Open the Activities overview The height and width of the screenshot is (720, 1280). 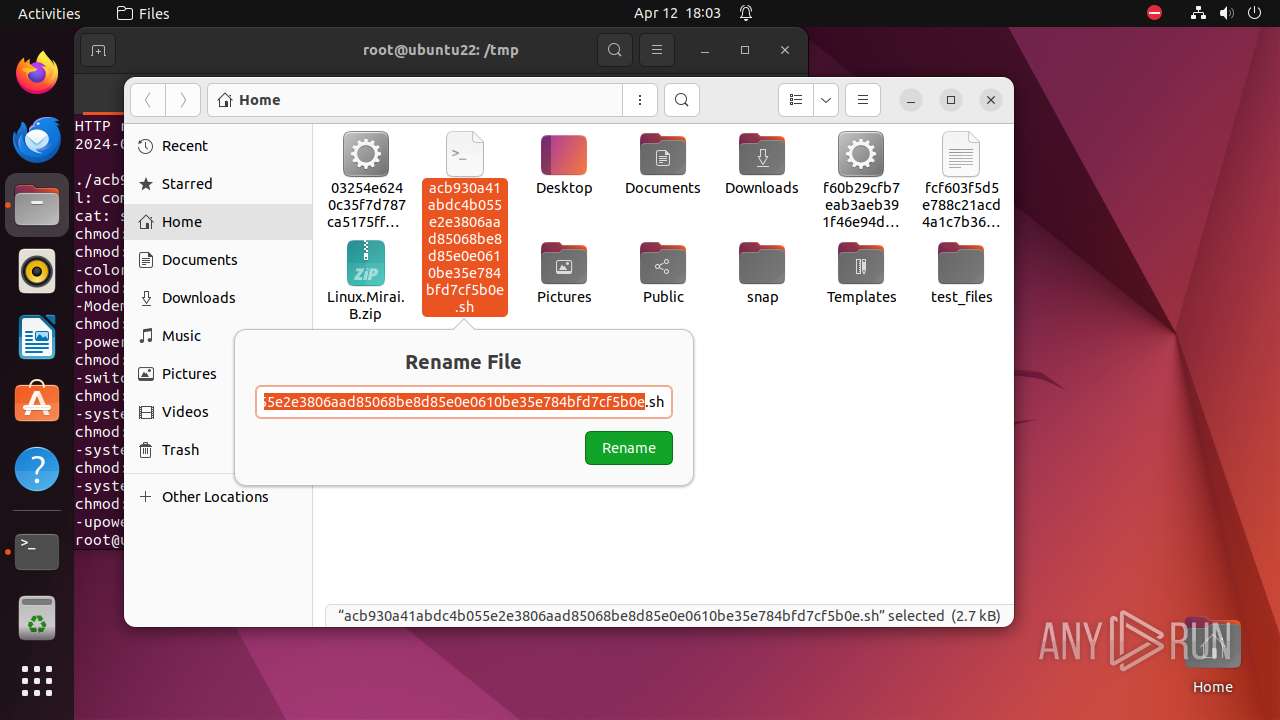49,13
